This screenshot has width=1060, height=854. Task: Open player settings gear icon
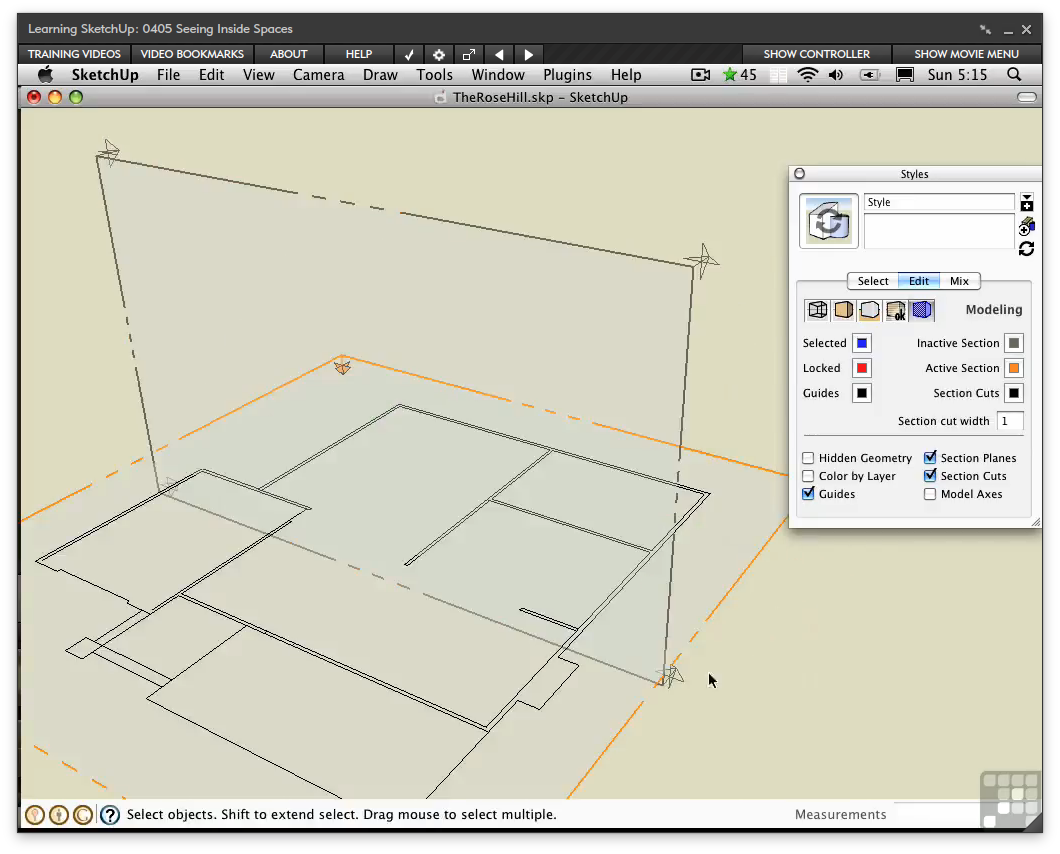point(439,54)
